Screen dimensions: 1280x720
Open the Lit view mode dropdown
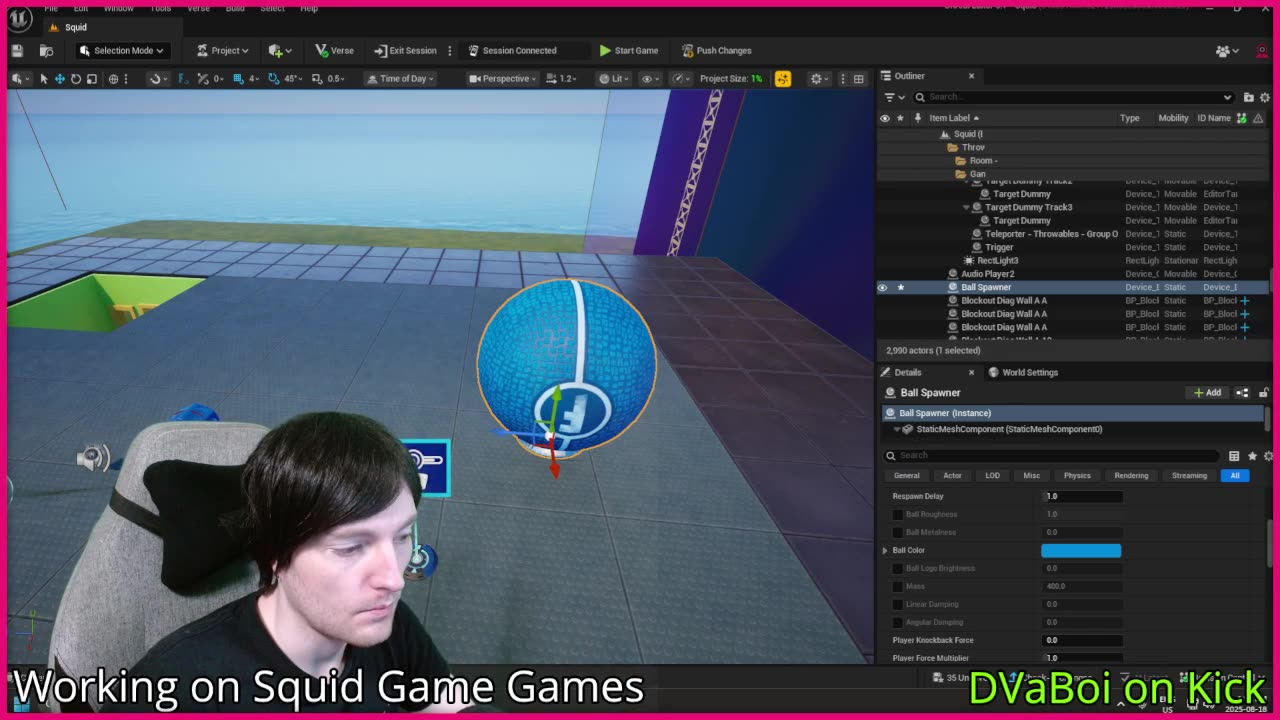click(614, 79)
